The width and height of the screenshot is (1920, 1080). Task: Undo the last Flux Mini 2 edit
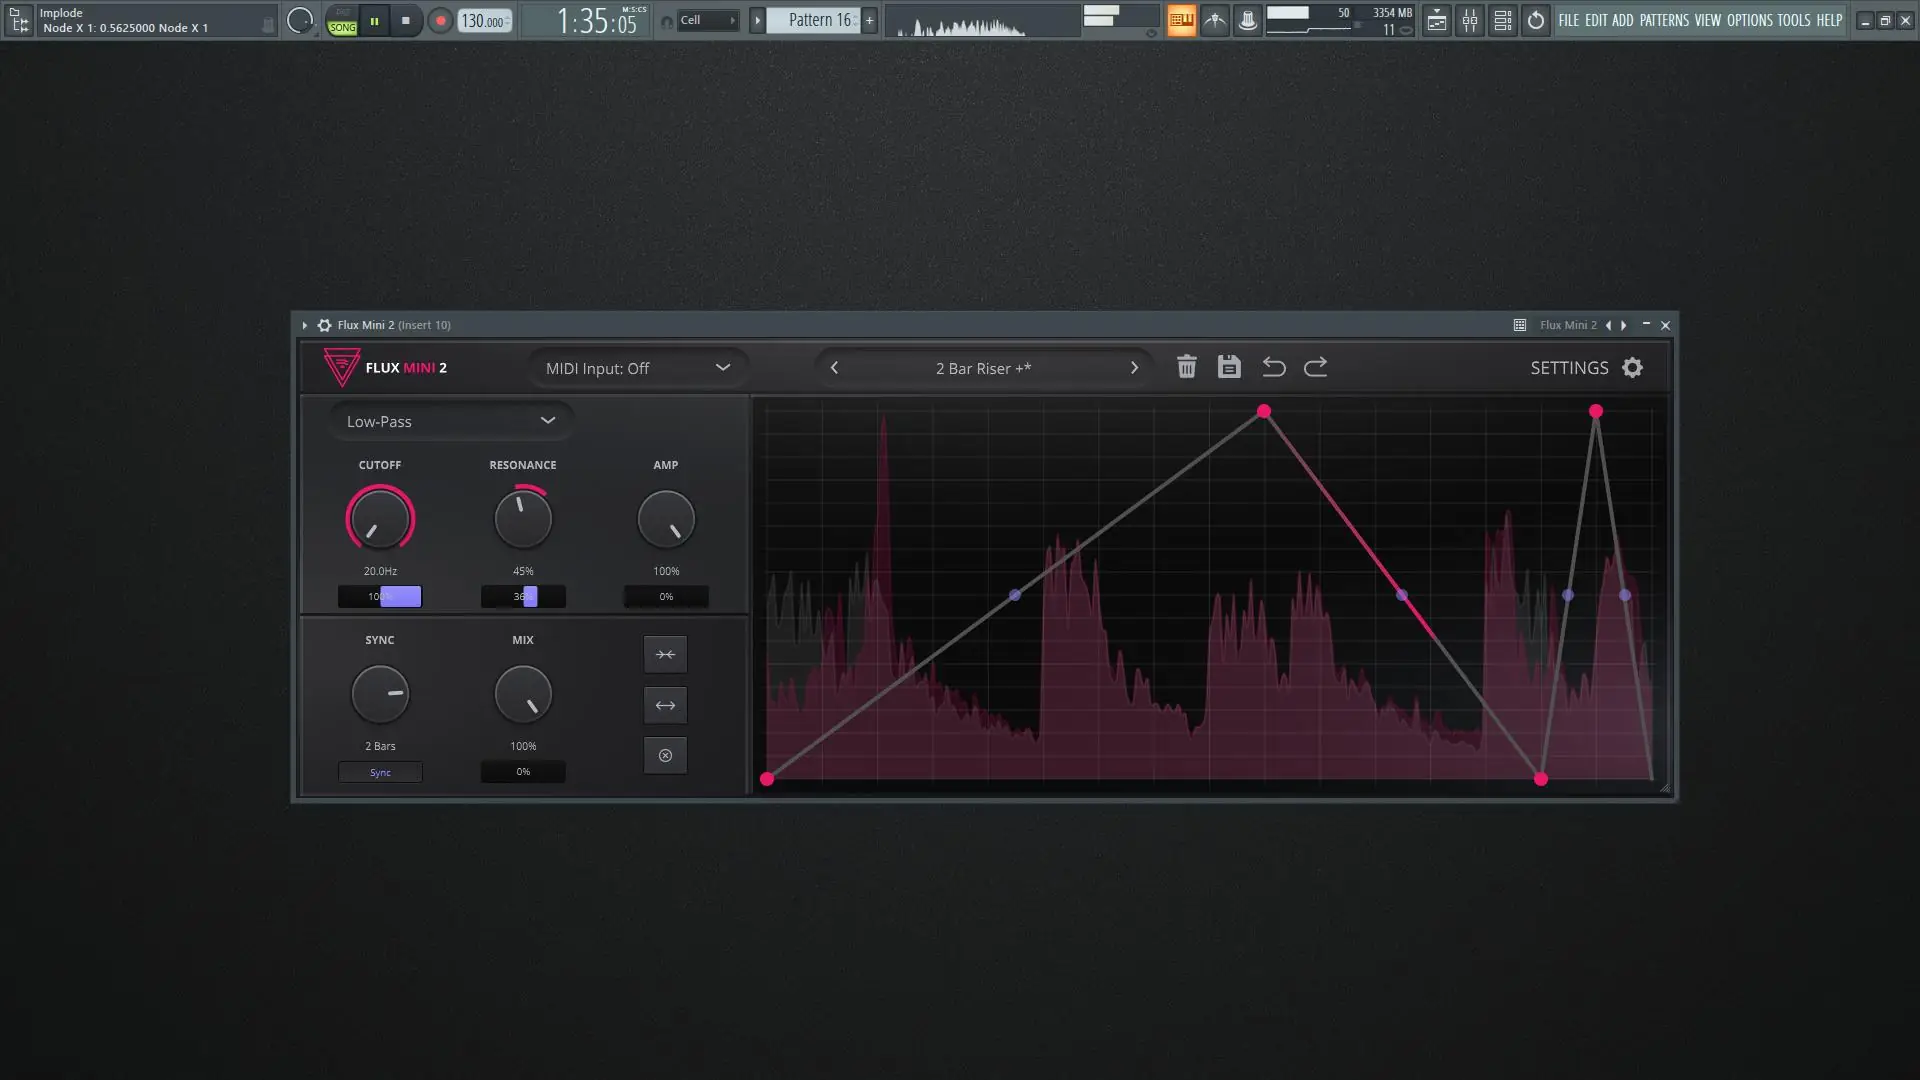coord(1274,367)
